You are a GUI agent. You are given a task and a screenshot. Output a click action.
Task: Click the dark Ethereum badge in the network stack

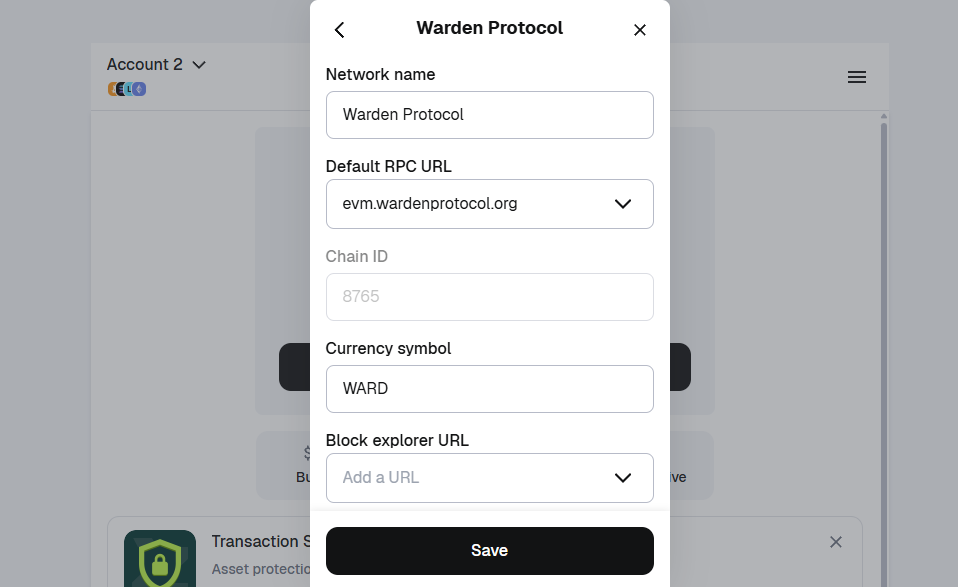coord(121,89)
